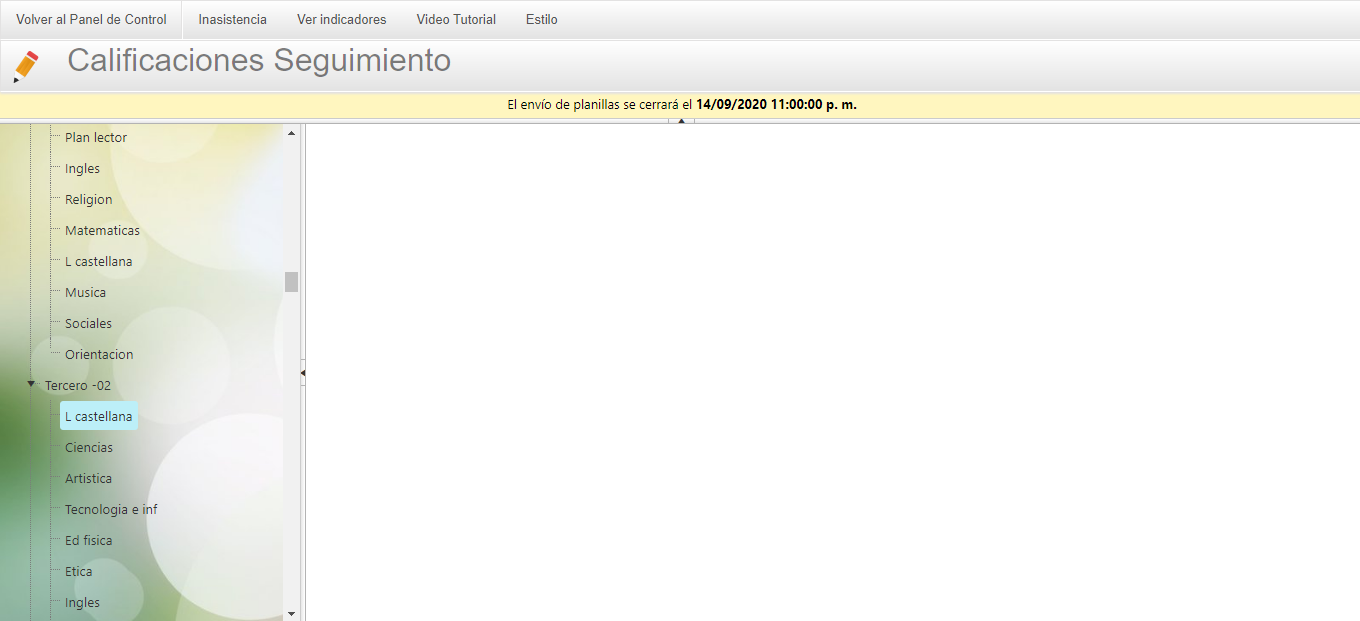Open Ver indicadores in the top menu
This screenshot has width=1360, height=621.
click(341, 19)
